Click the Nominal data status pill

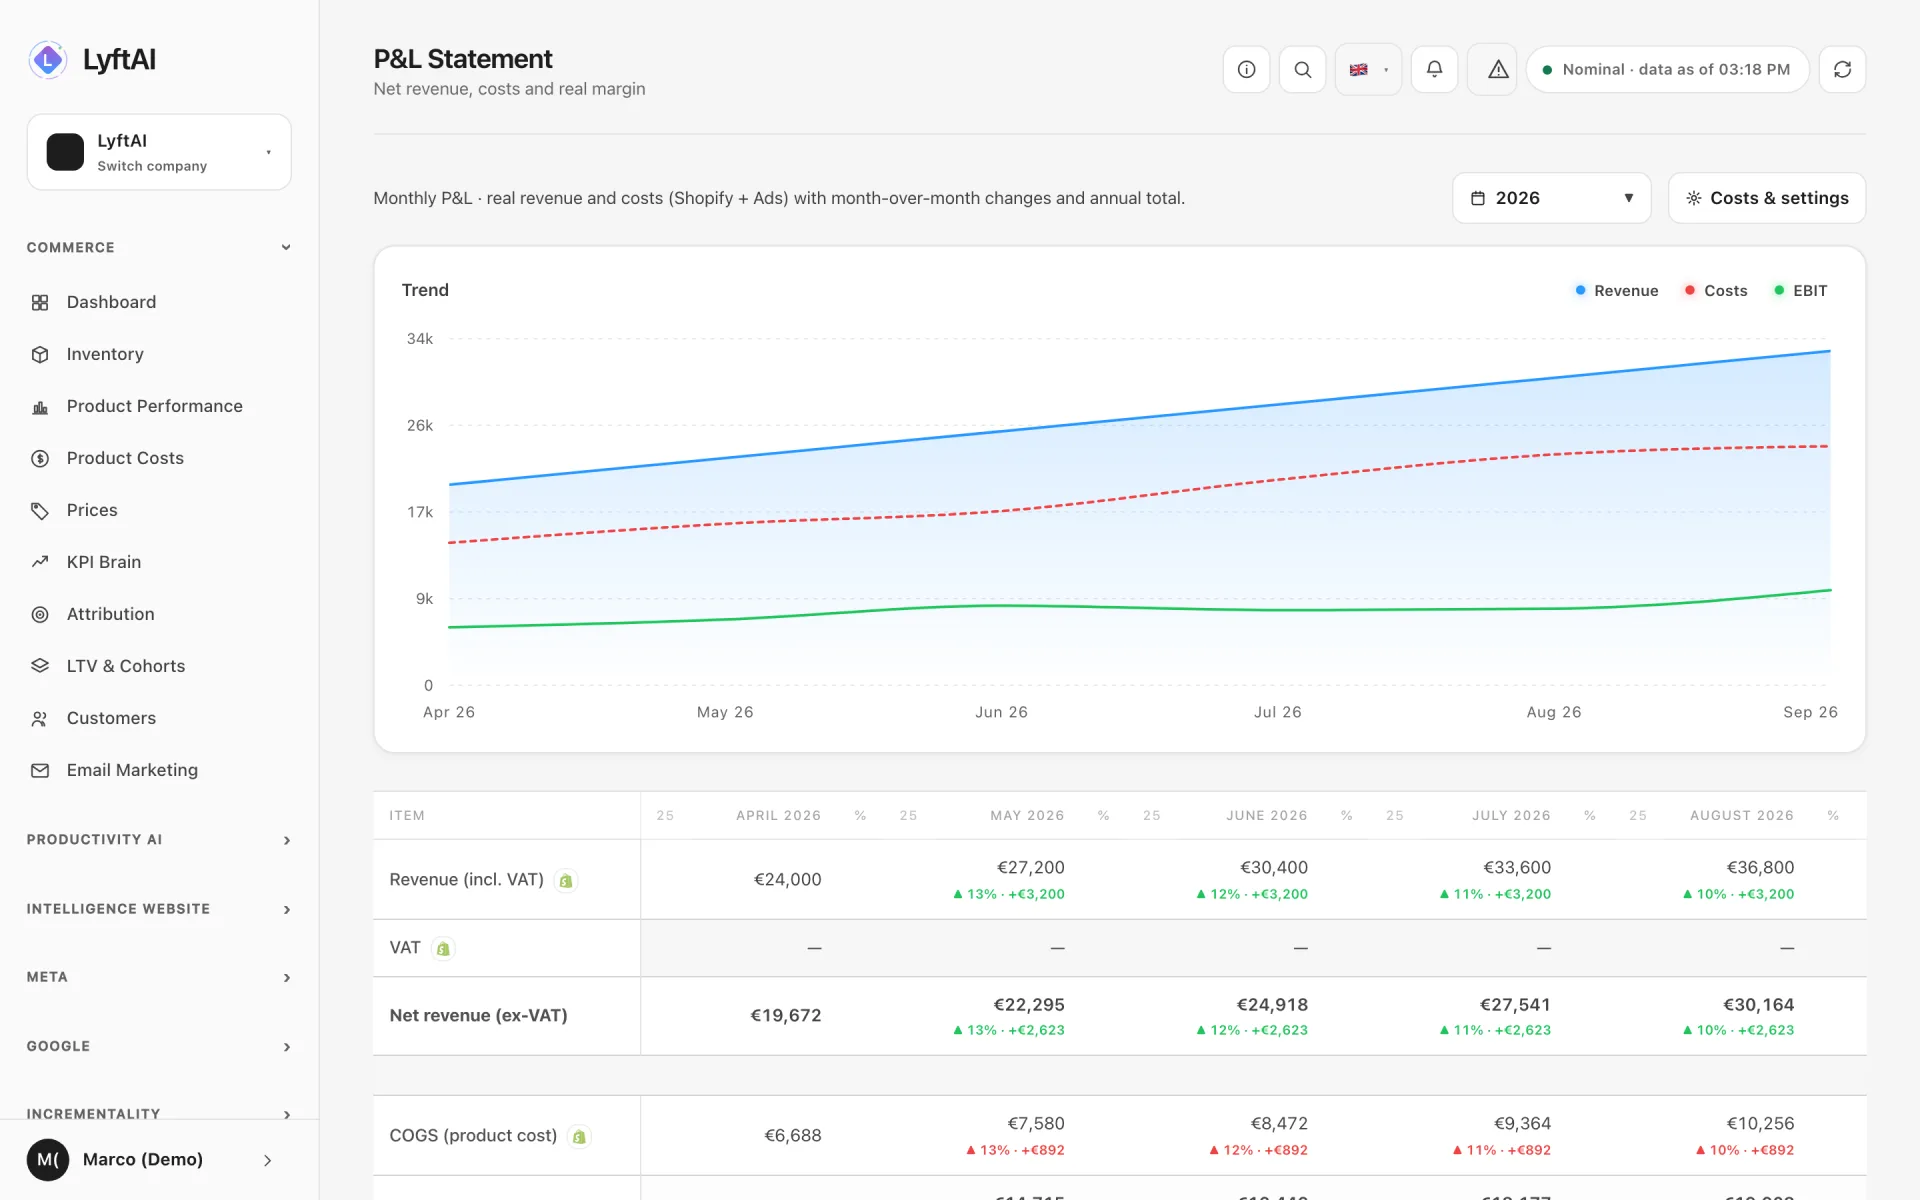pos(1667,69)
